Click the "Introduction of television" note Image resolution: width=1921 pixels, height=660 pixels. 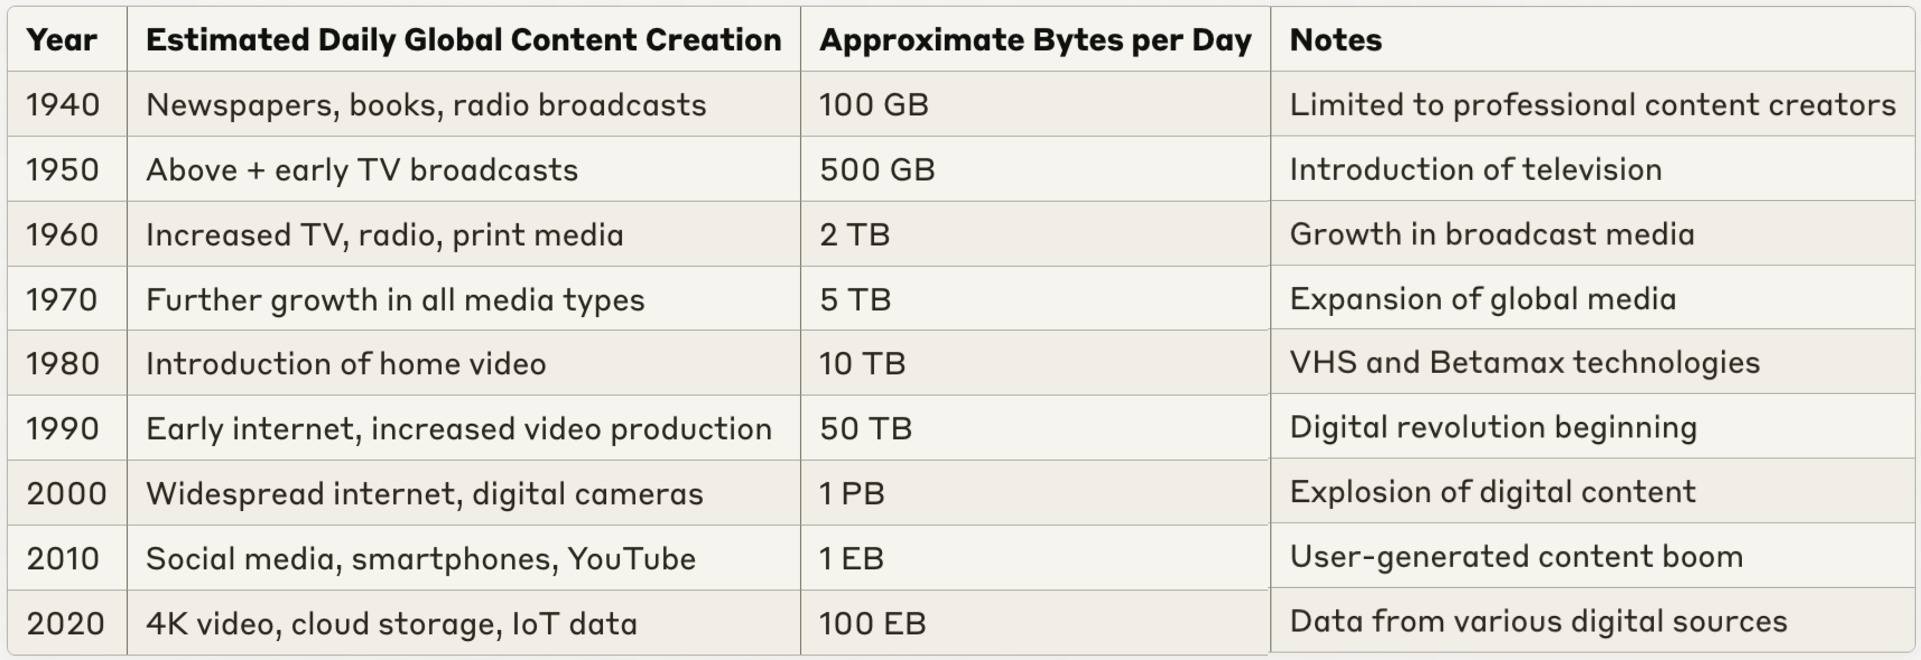1475,169
